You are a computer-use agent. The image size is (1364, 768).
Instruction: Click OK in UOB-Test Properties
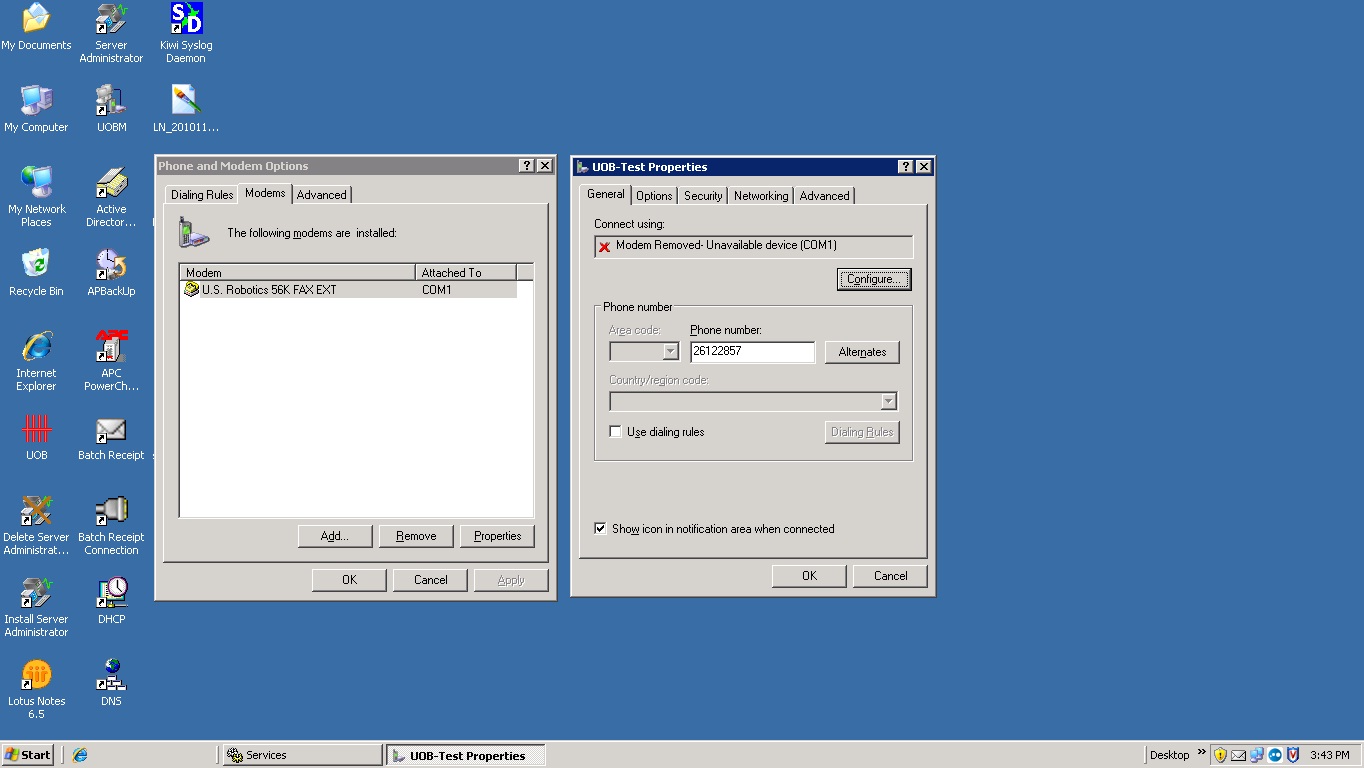[x=809, y=576]
